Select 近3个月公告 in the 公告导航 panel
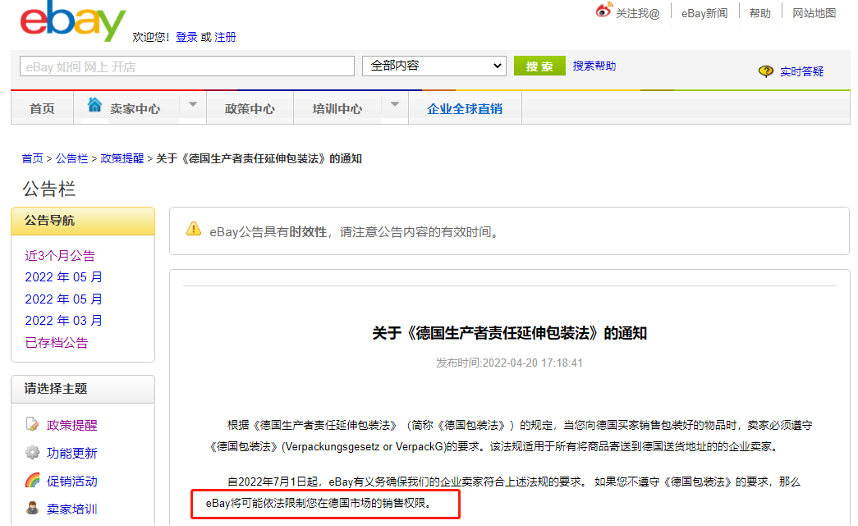This screenshot has height=526, width=858. pos(60,256)
